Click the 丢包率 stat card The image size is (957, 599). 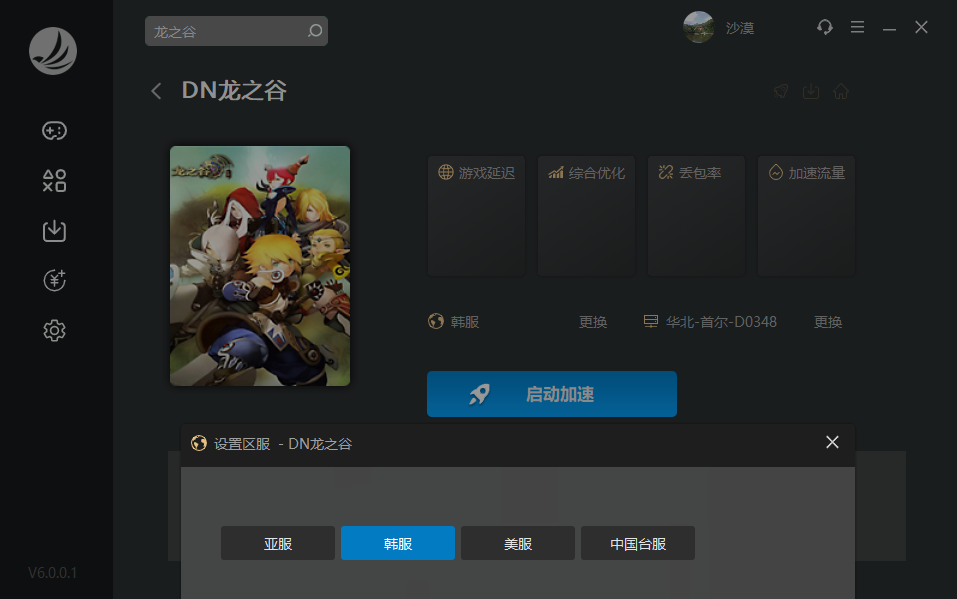tap(696, 216)
